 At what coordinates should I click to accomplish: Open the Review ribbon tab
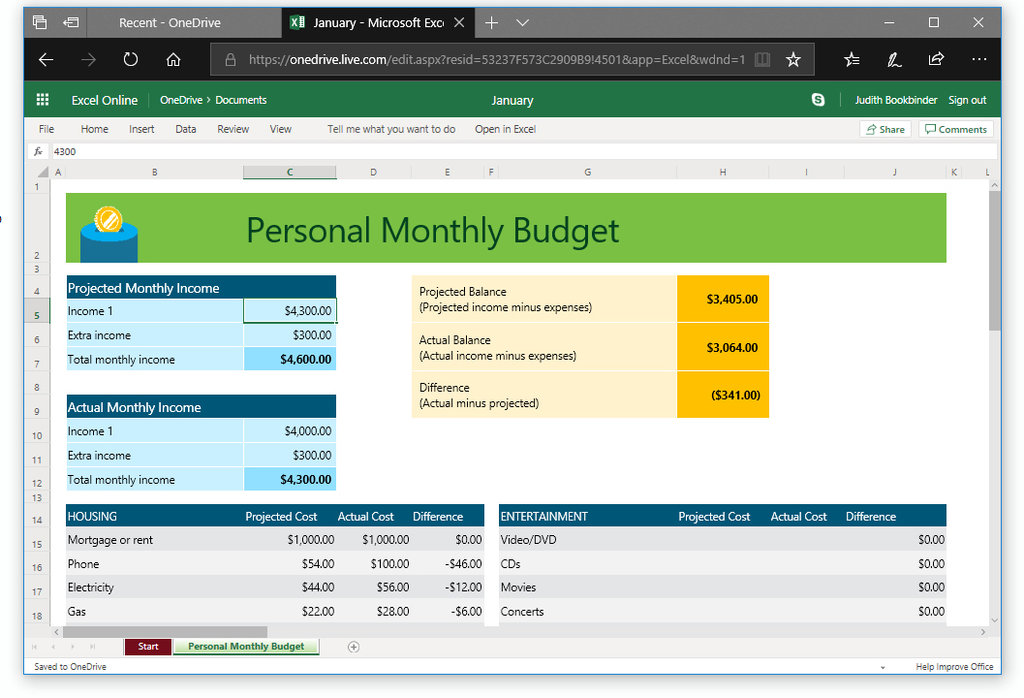(x=233, y=129)
